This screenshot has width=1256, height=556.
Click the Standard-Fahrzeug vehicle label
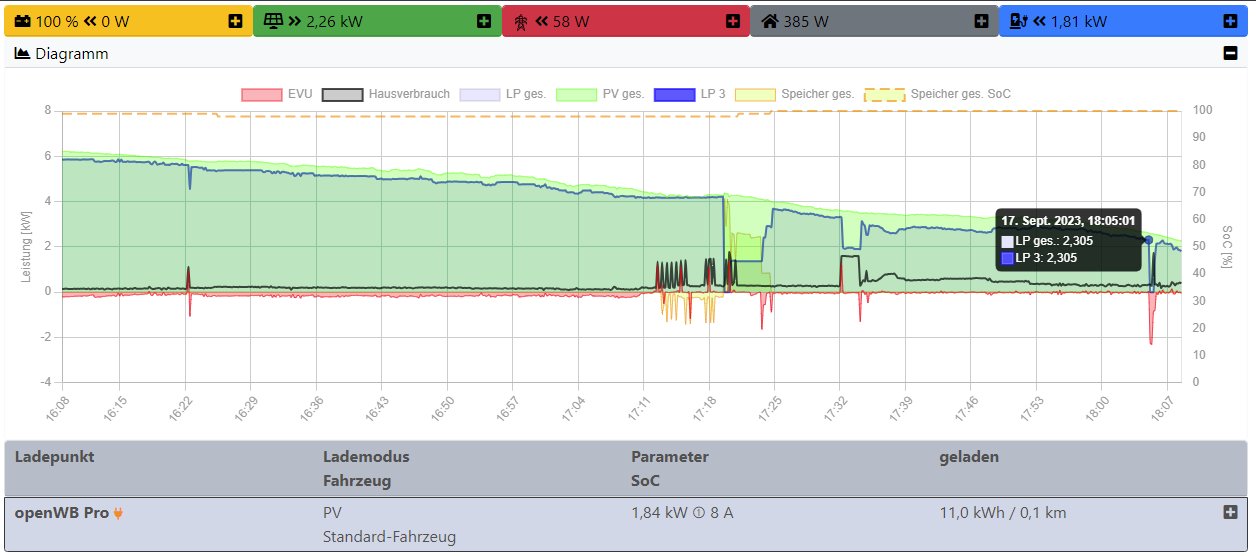pyautogui.click(x=389, y=537)
